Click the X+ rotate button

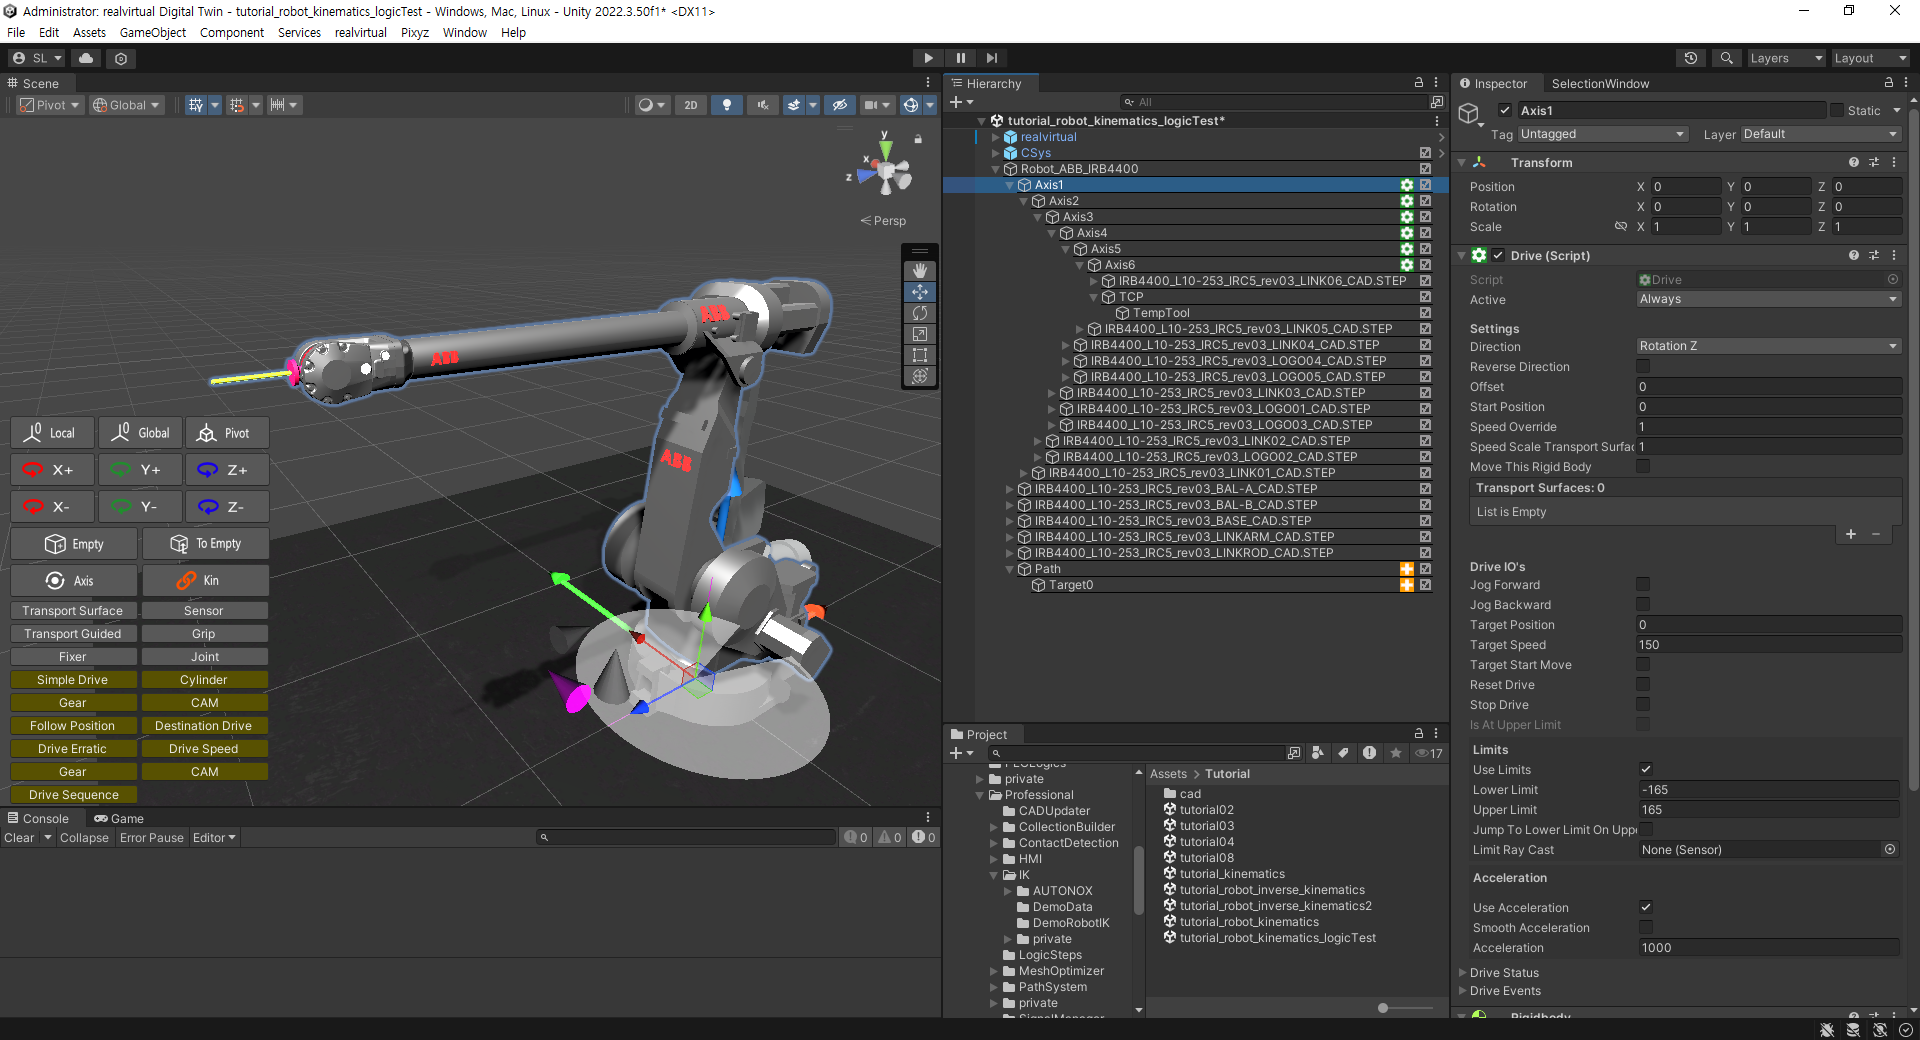(52, 470)
